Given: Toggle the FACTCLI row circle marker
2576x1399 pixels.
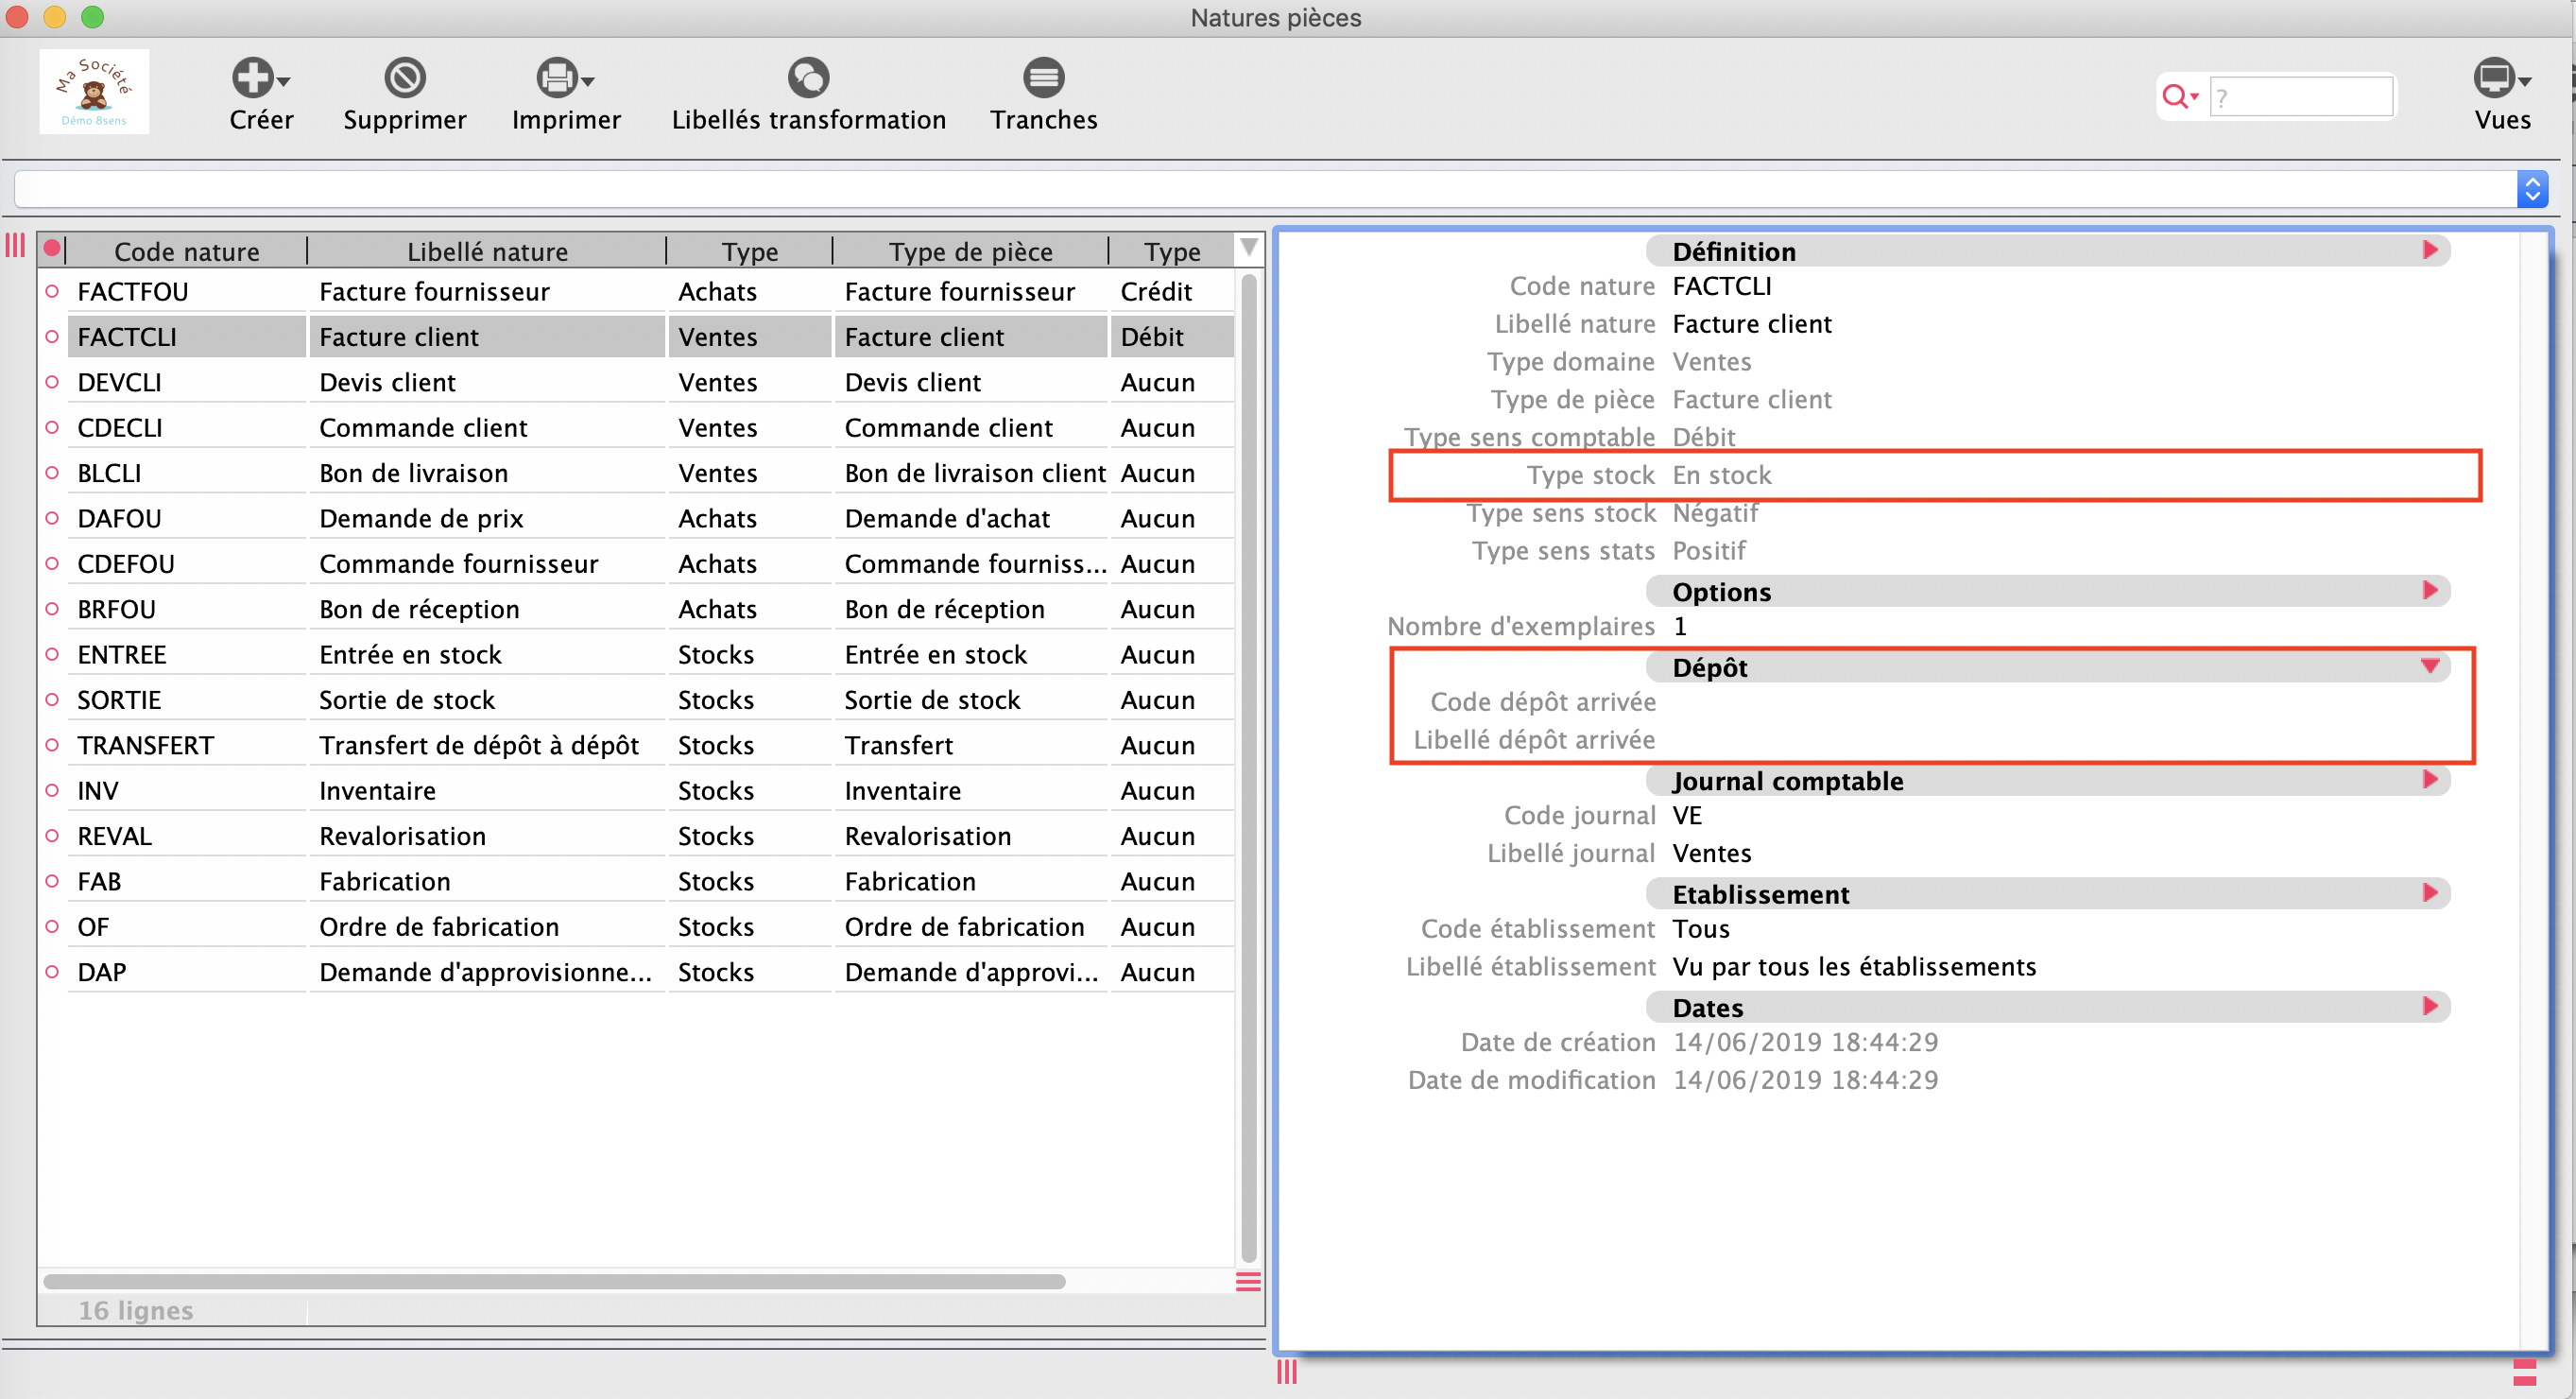Looking at the screenshot, I should pos(52,337).
